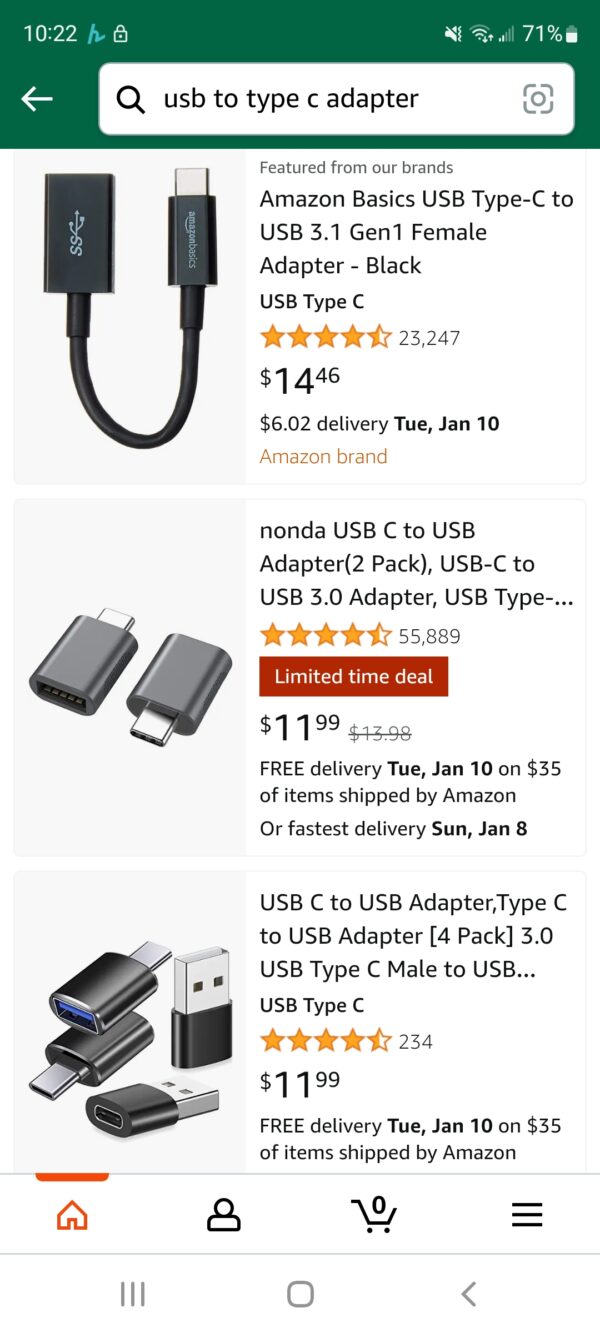Open Amazon Basics USB Type-C adapter title
The width and height of the screenshot is (600, 1333).
416,232
